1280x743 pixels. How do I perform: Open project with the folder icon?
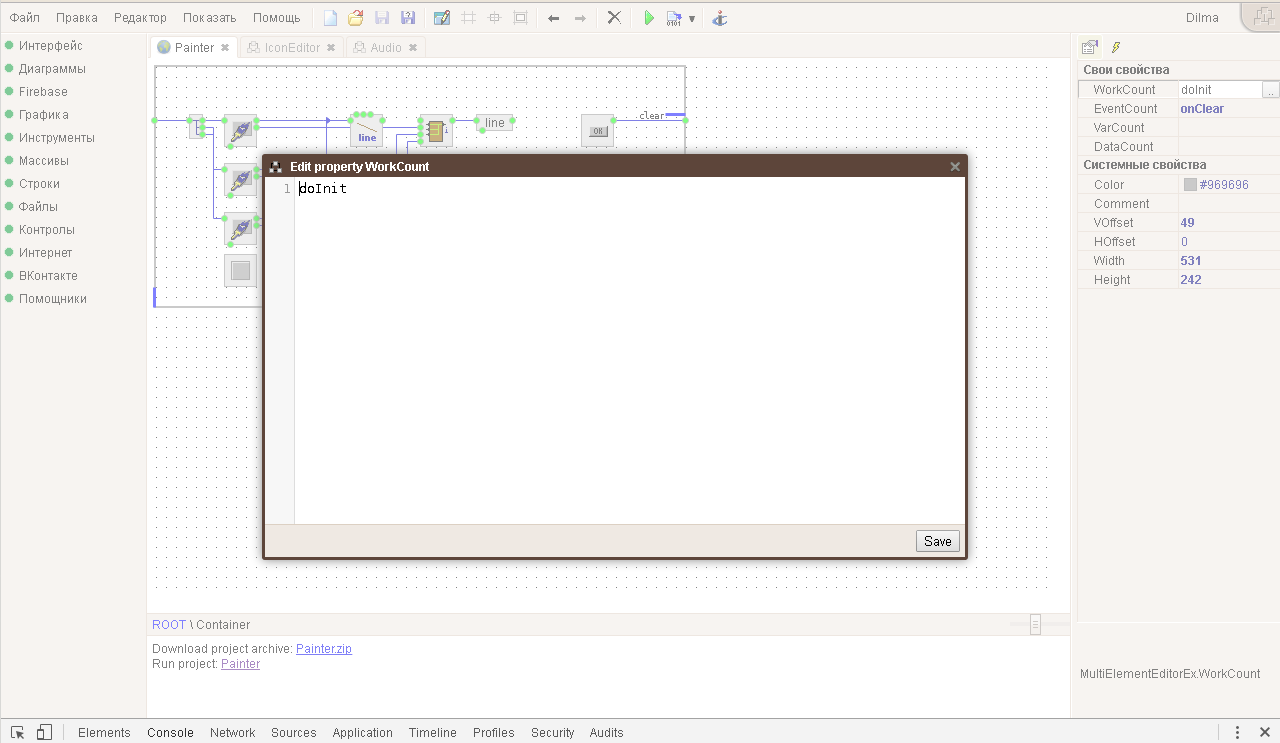[x=356, y=18]
